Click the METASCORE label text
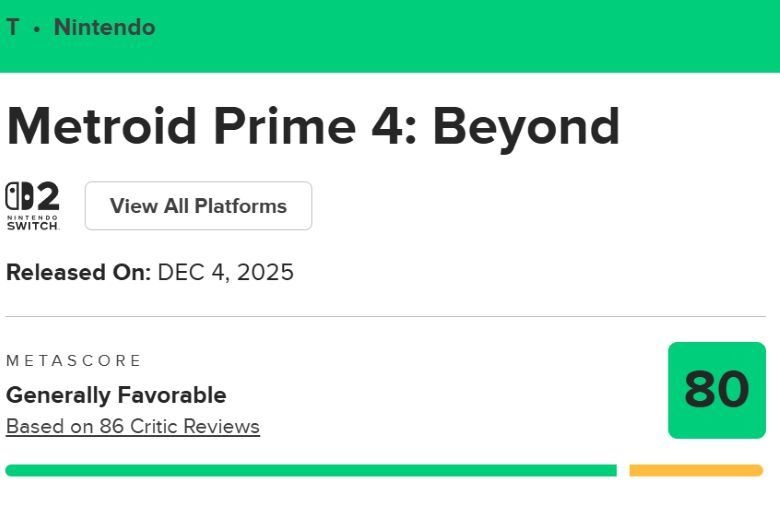The width and height of the screenshot is (780, 508). (74, 361)
